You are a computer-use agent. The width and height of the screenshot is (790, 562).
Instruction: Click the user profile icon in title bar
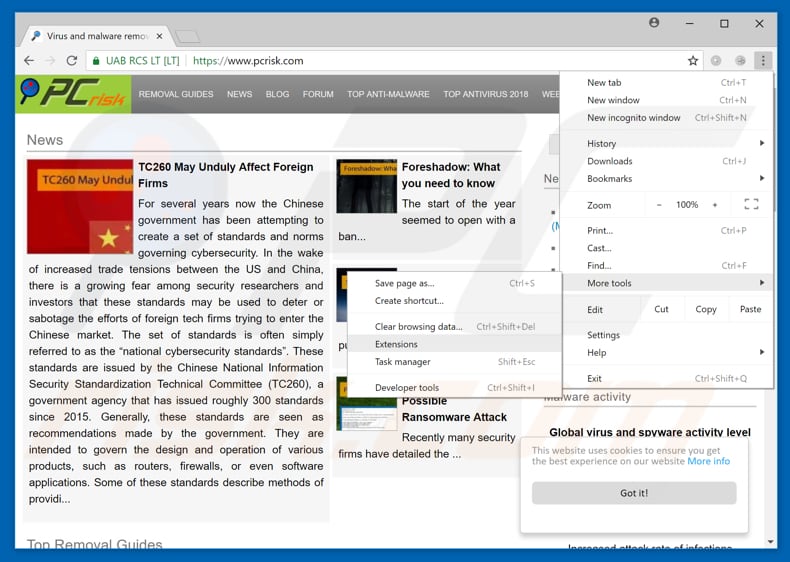click(x=654, y=23)
